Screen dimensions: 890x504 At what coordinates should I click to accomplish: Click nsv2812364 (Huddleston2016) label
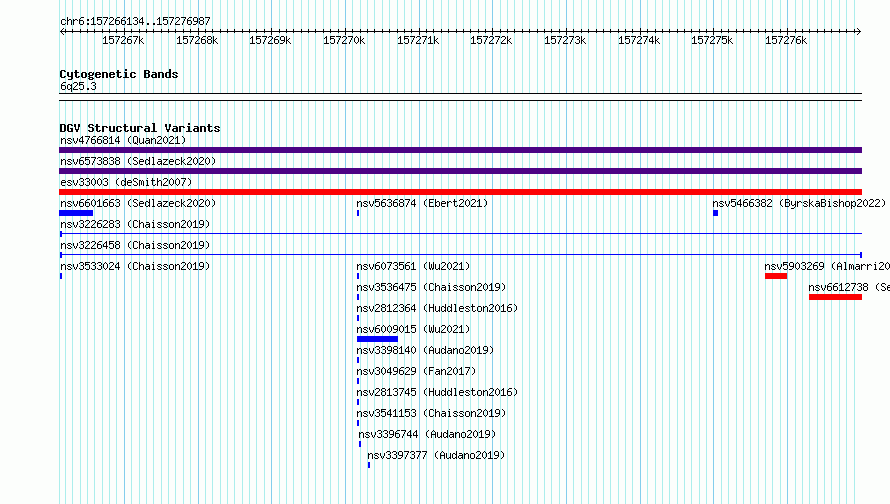click(437, 308)
